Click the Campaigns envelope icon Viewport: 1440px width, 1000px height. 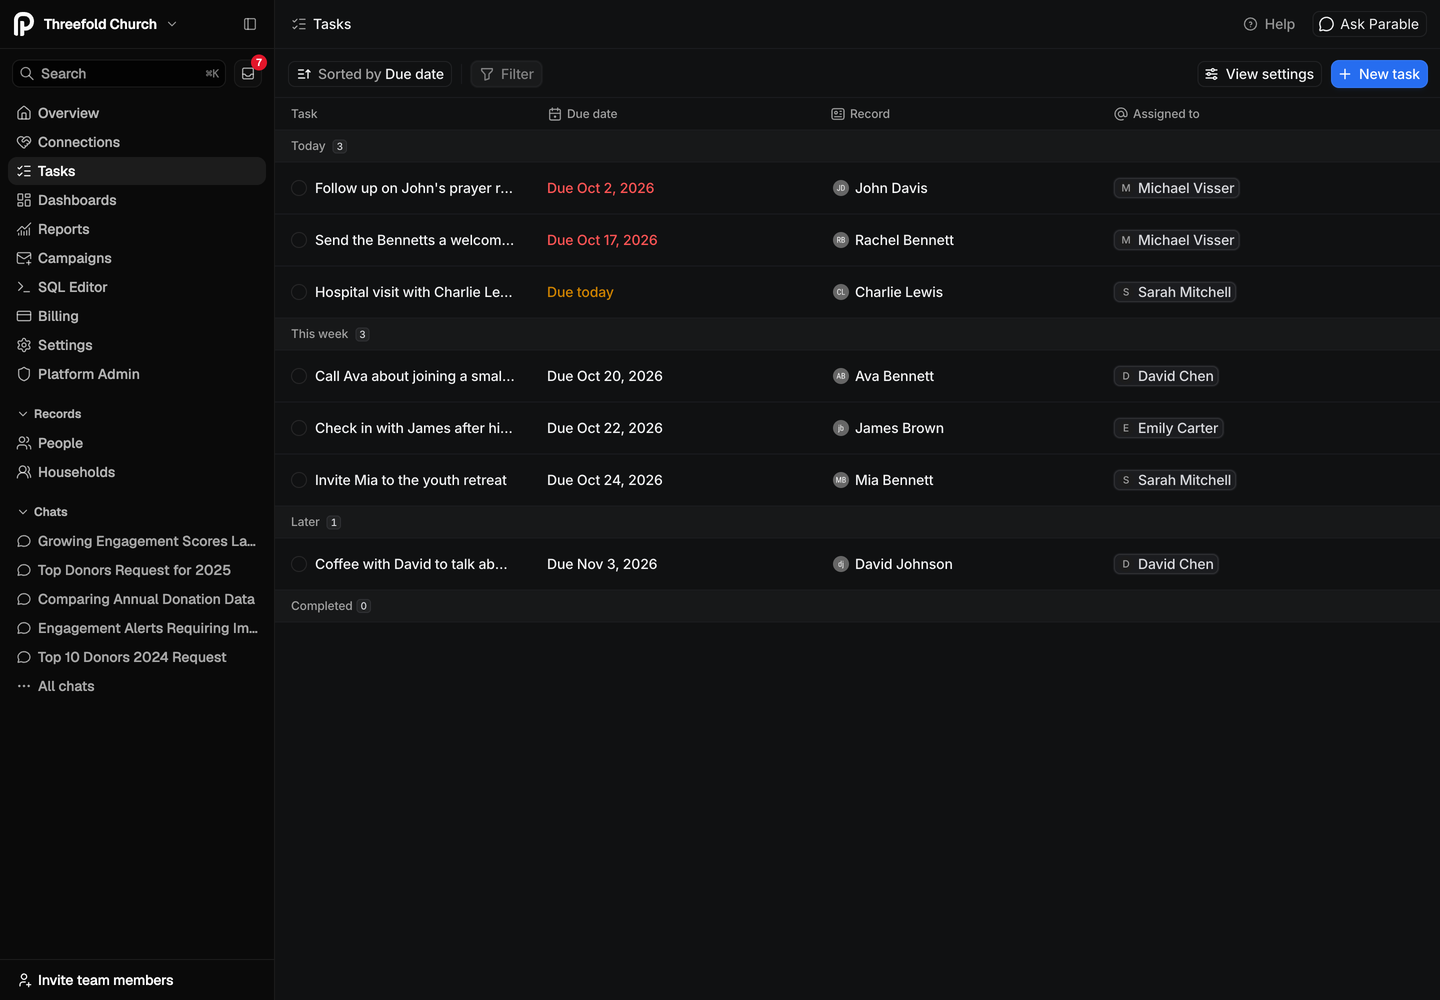click(x=24, y=258)
